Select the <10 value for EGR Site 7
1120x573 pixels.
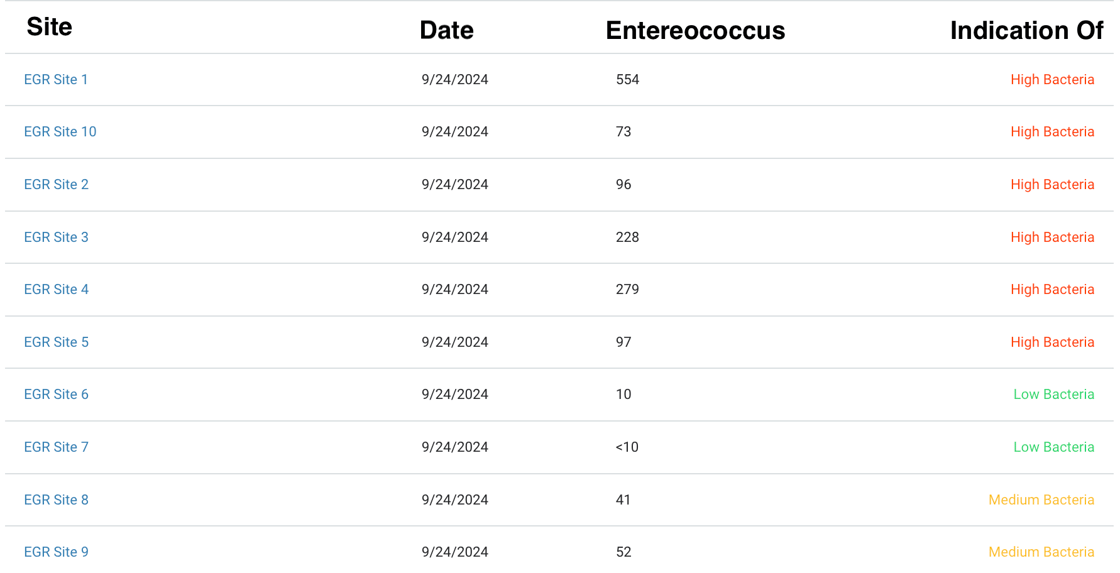tap(627, 447)
